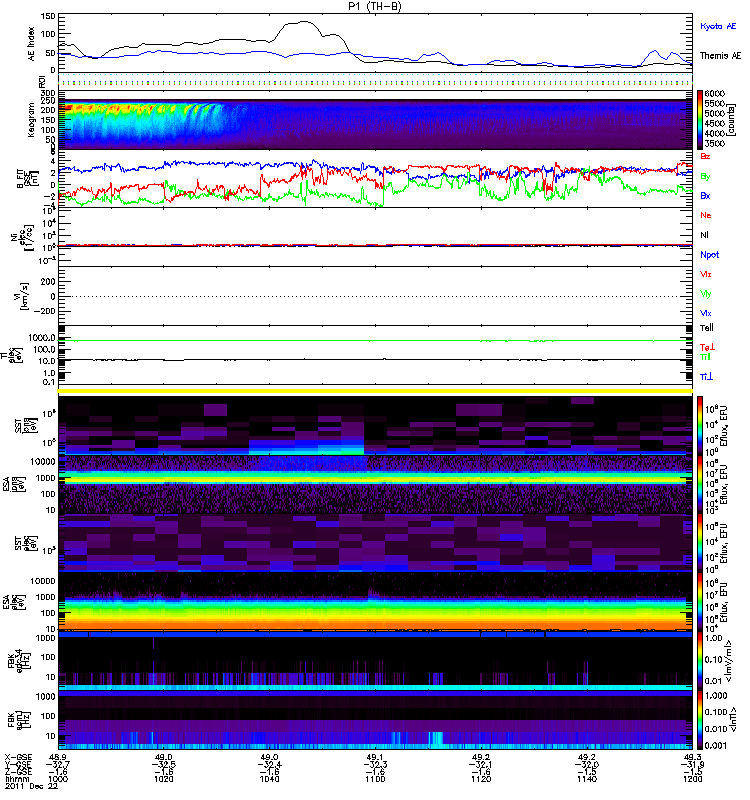Click the 3500 value on Keogram color scale

[715, 144]
